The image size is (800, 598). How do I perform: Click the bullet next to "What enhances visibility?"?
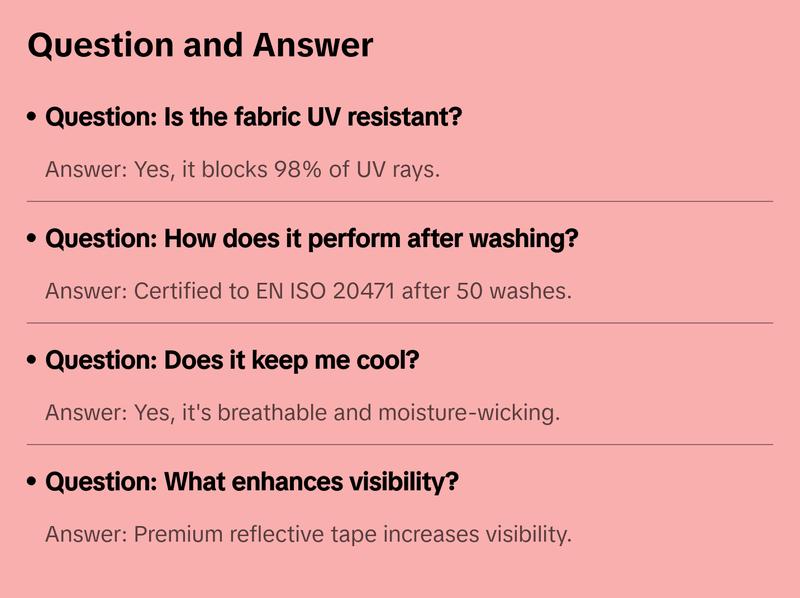click(x=33, y=483)
